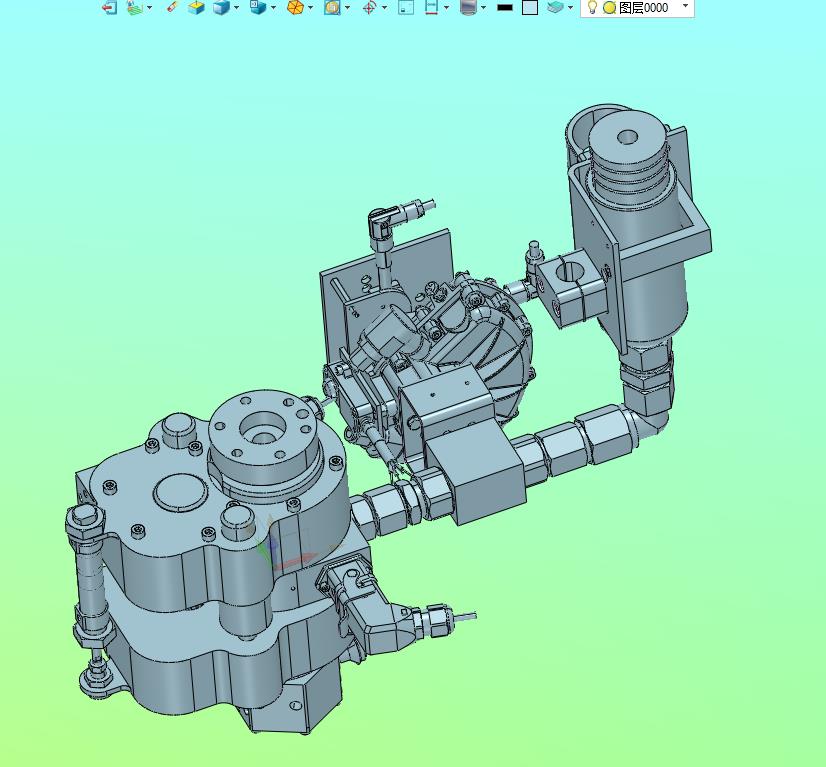The width and height of the screenshot is (826, 767).
Task: Open the sketch plane icon's dropdown arrow
Action: point(150,7)
